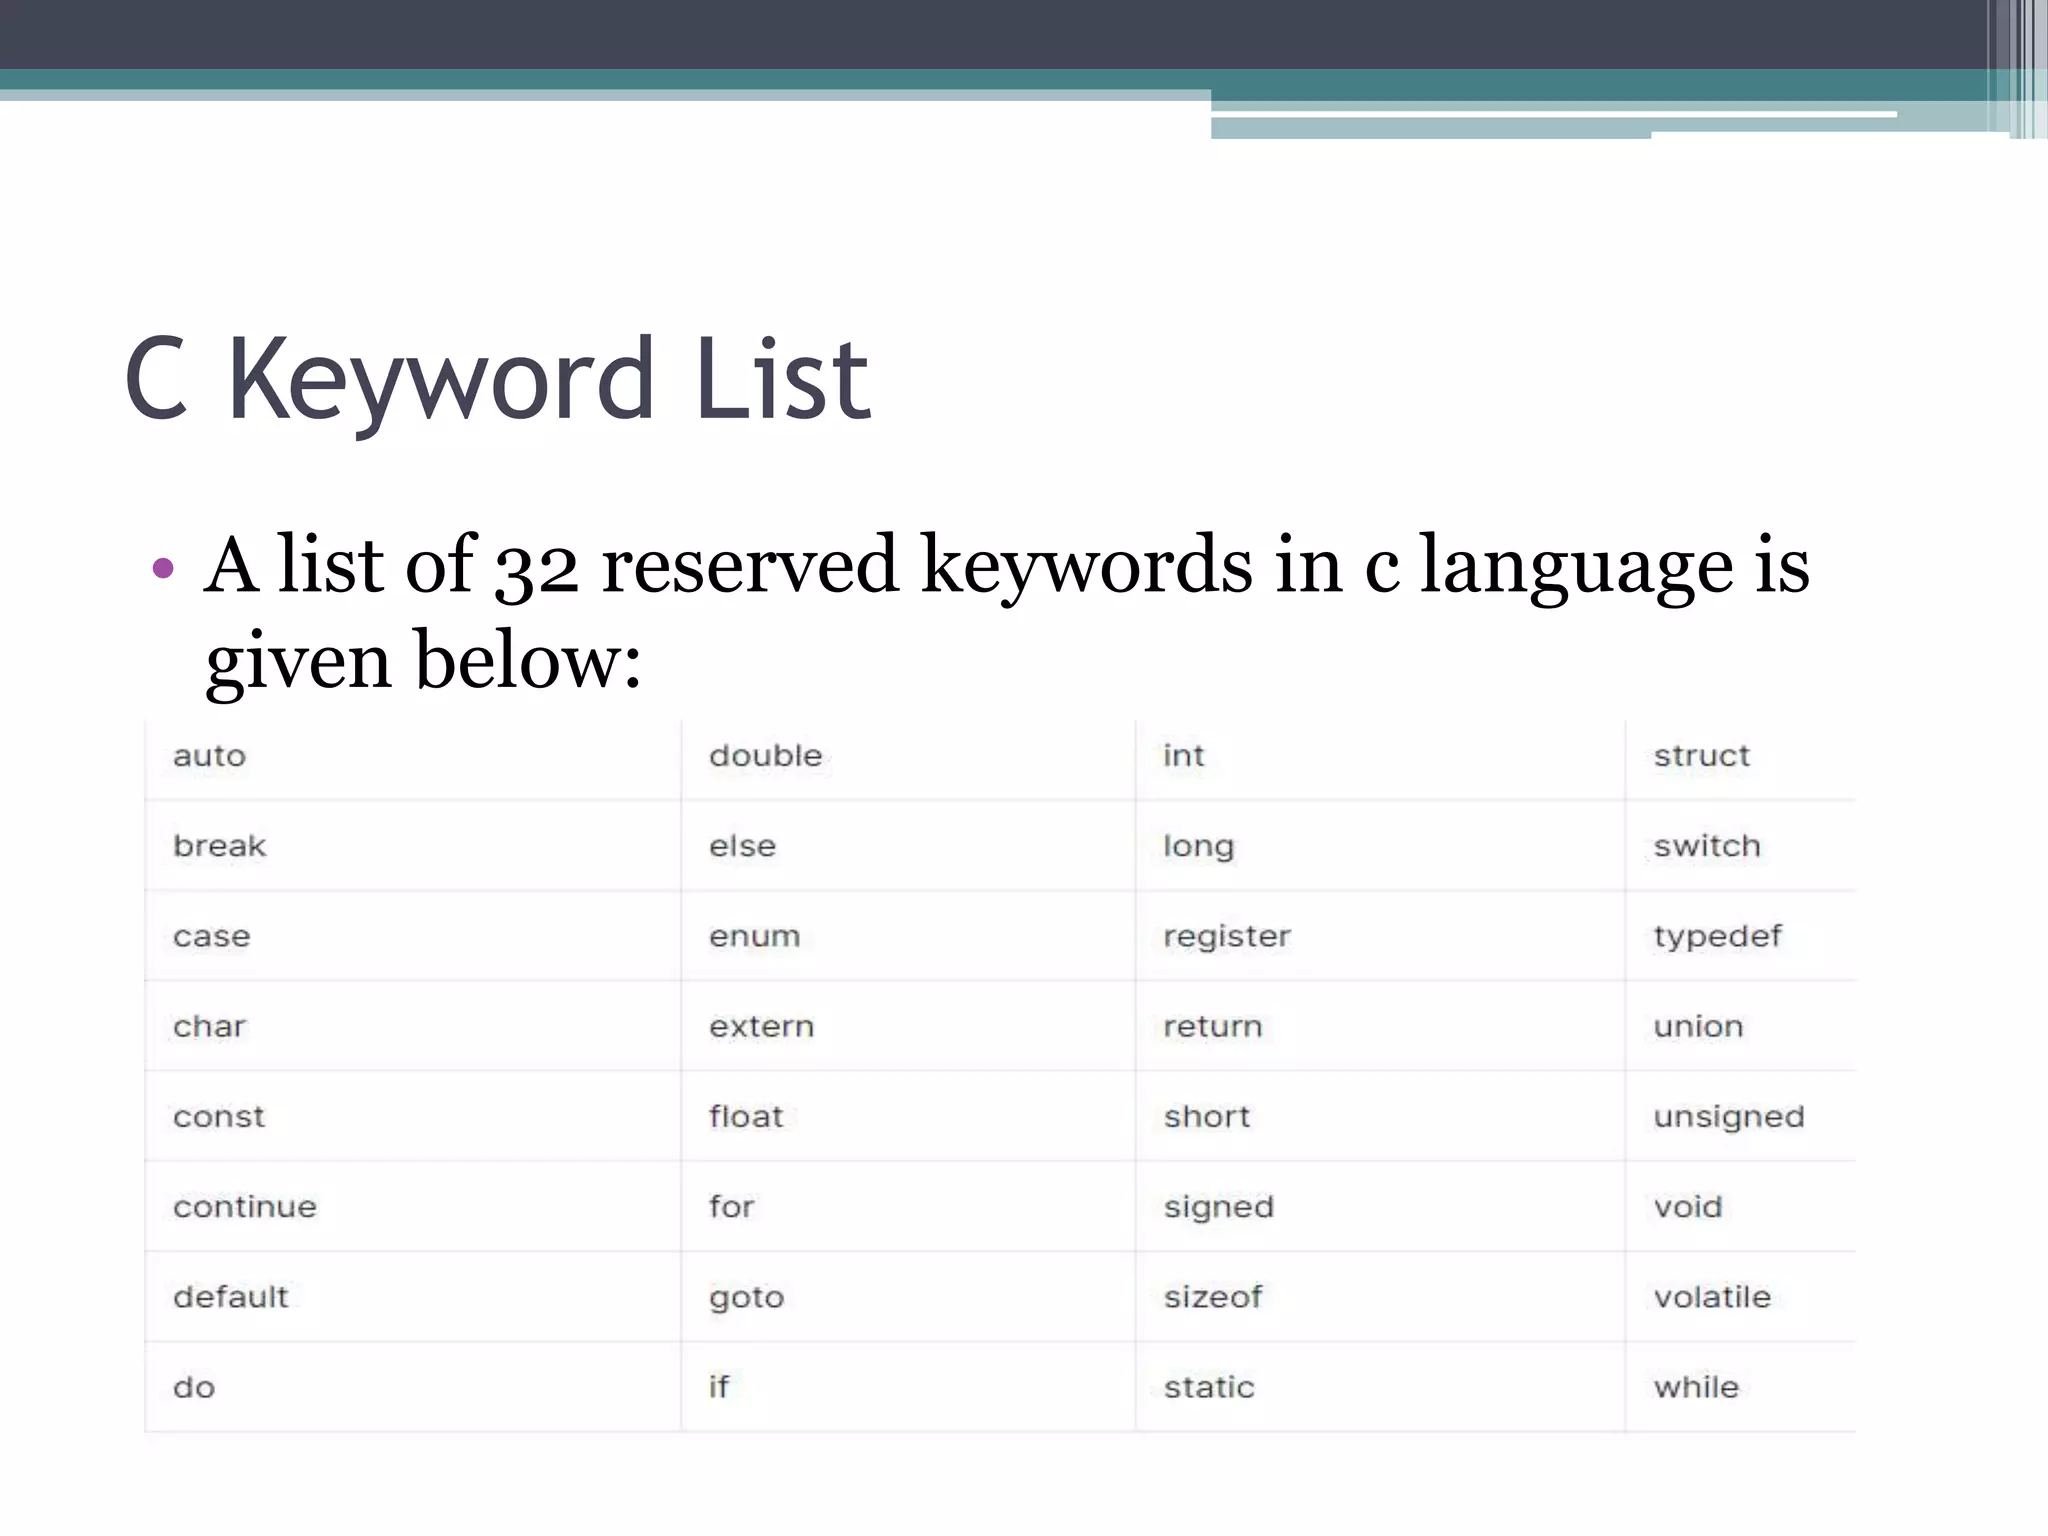Click the 'goto' table cell
The image size is (2048, 1536).
(x=746, y=1297)
